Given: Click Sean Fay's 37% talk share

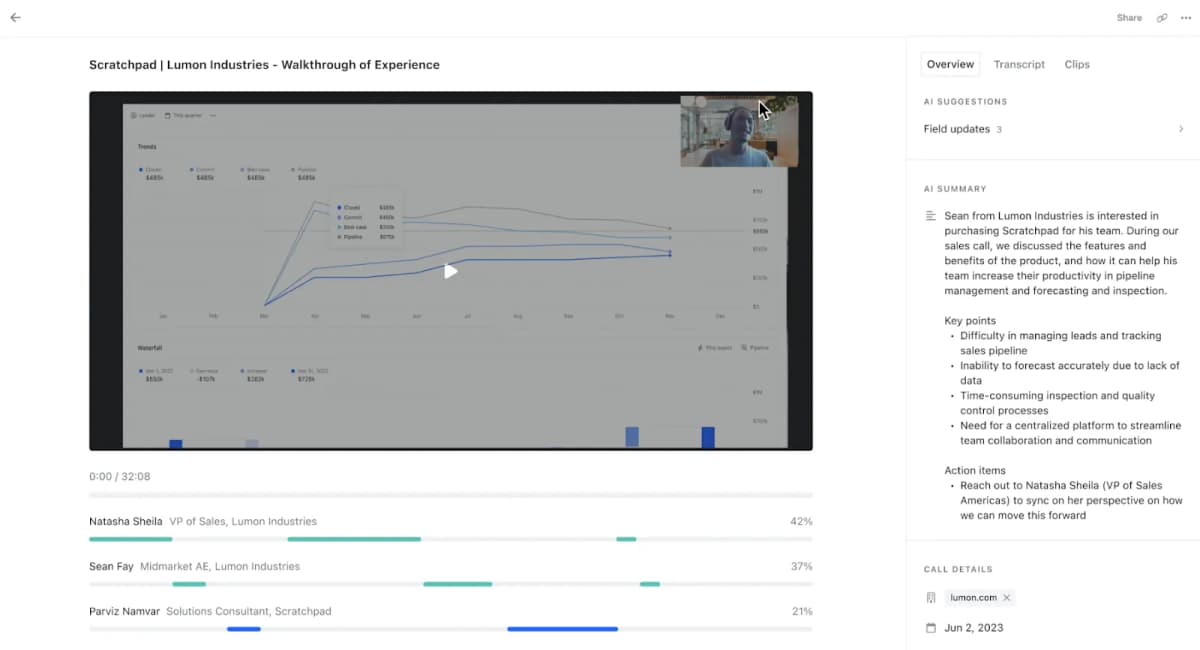Looking at the screenshot, I should click(x=801, y=566).
